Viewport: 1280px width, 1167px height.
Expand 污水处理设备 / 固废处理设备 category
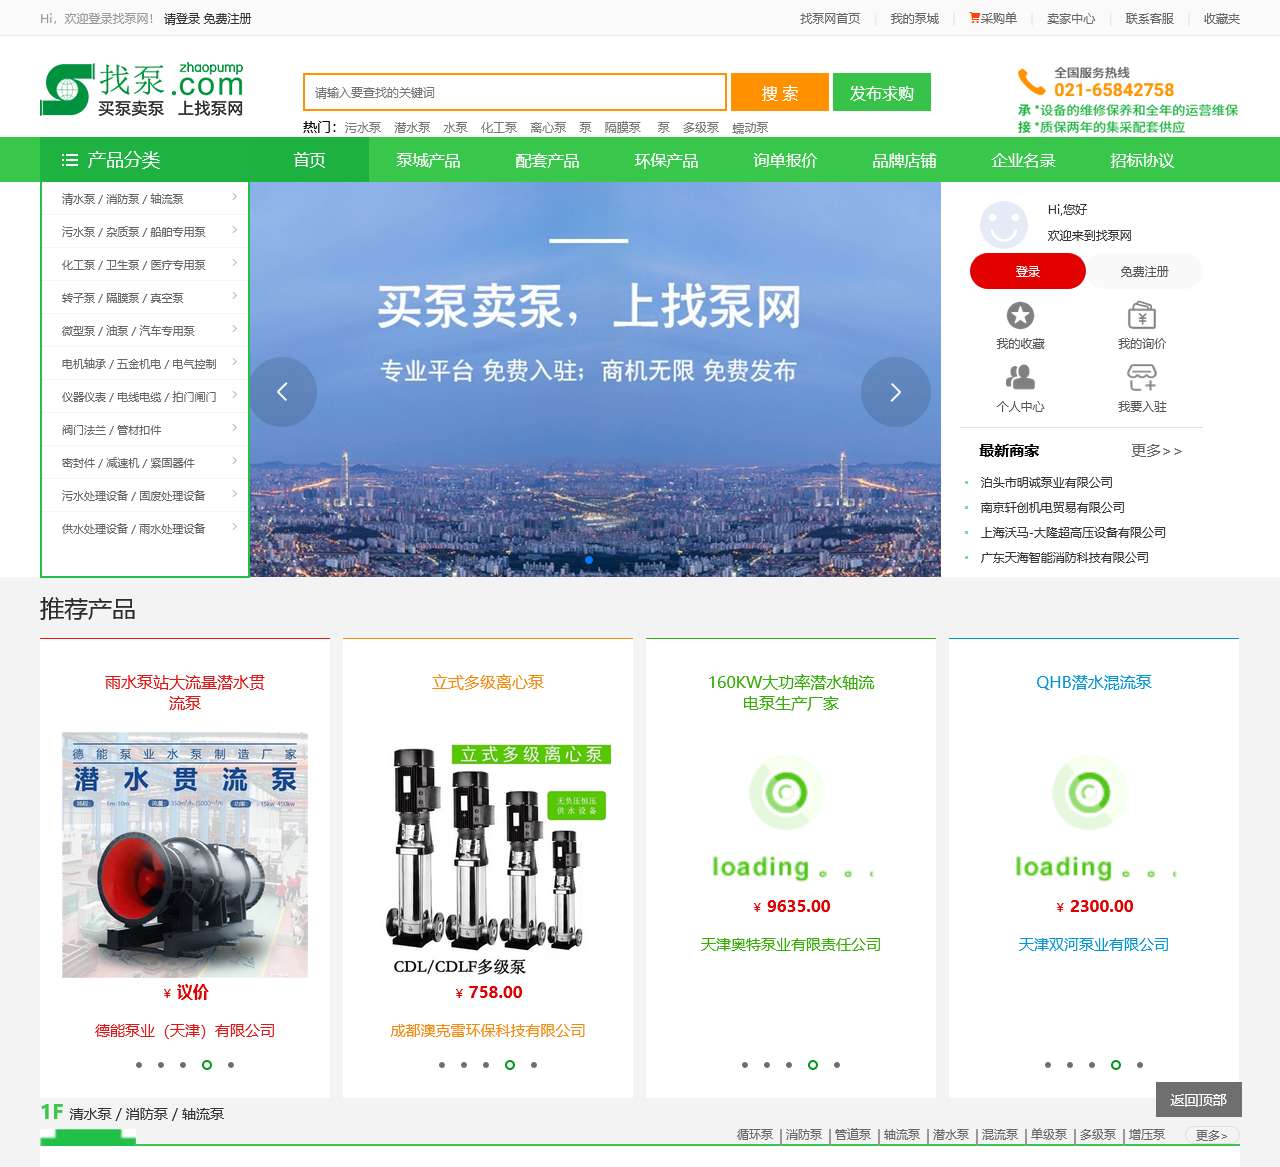pyautogui.click(x=144, y=496)
